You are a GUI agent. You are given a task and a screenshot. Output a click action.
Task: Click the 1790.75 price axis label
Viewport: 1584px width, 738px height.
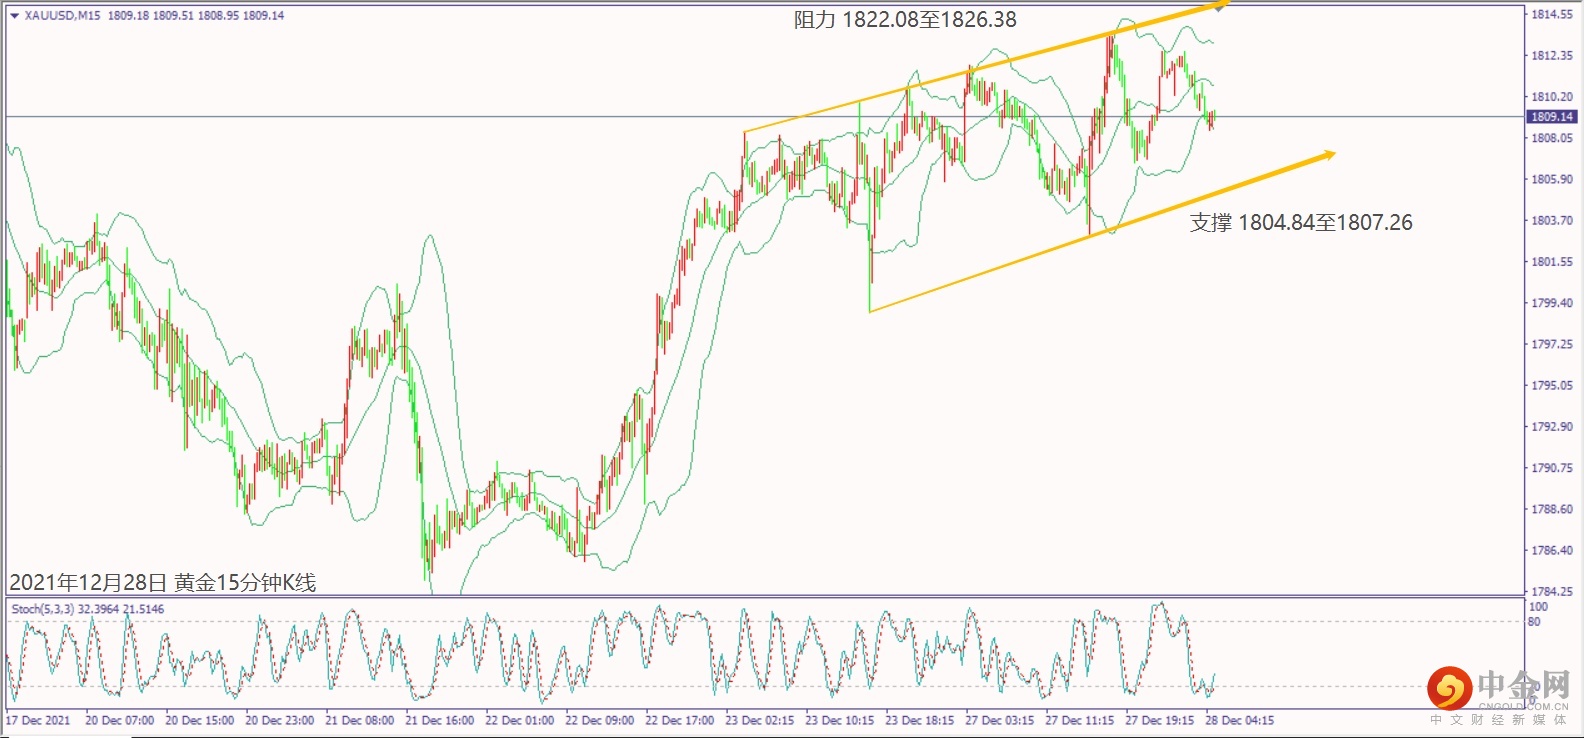1552,468
